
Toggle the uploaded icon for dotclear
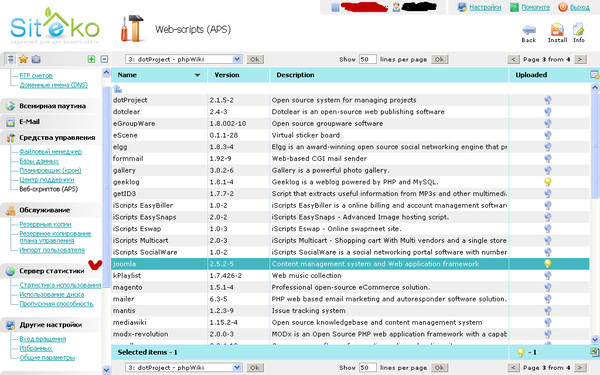548,112
